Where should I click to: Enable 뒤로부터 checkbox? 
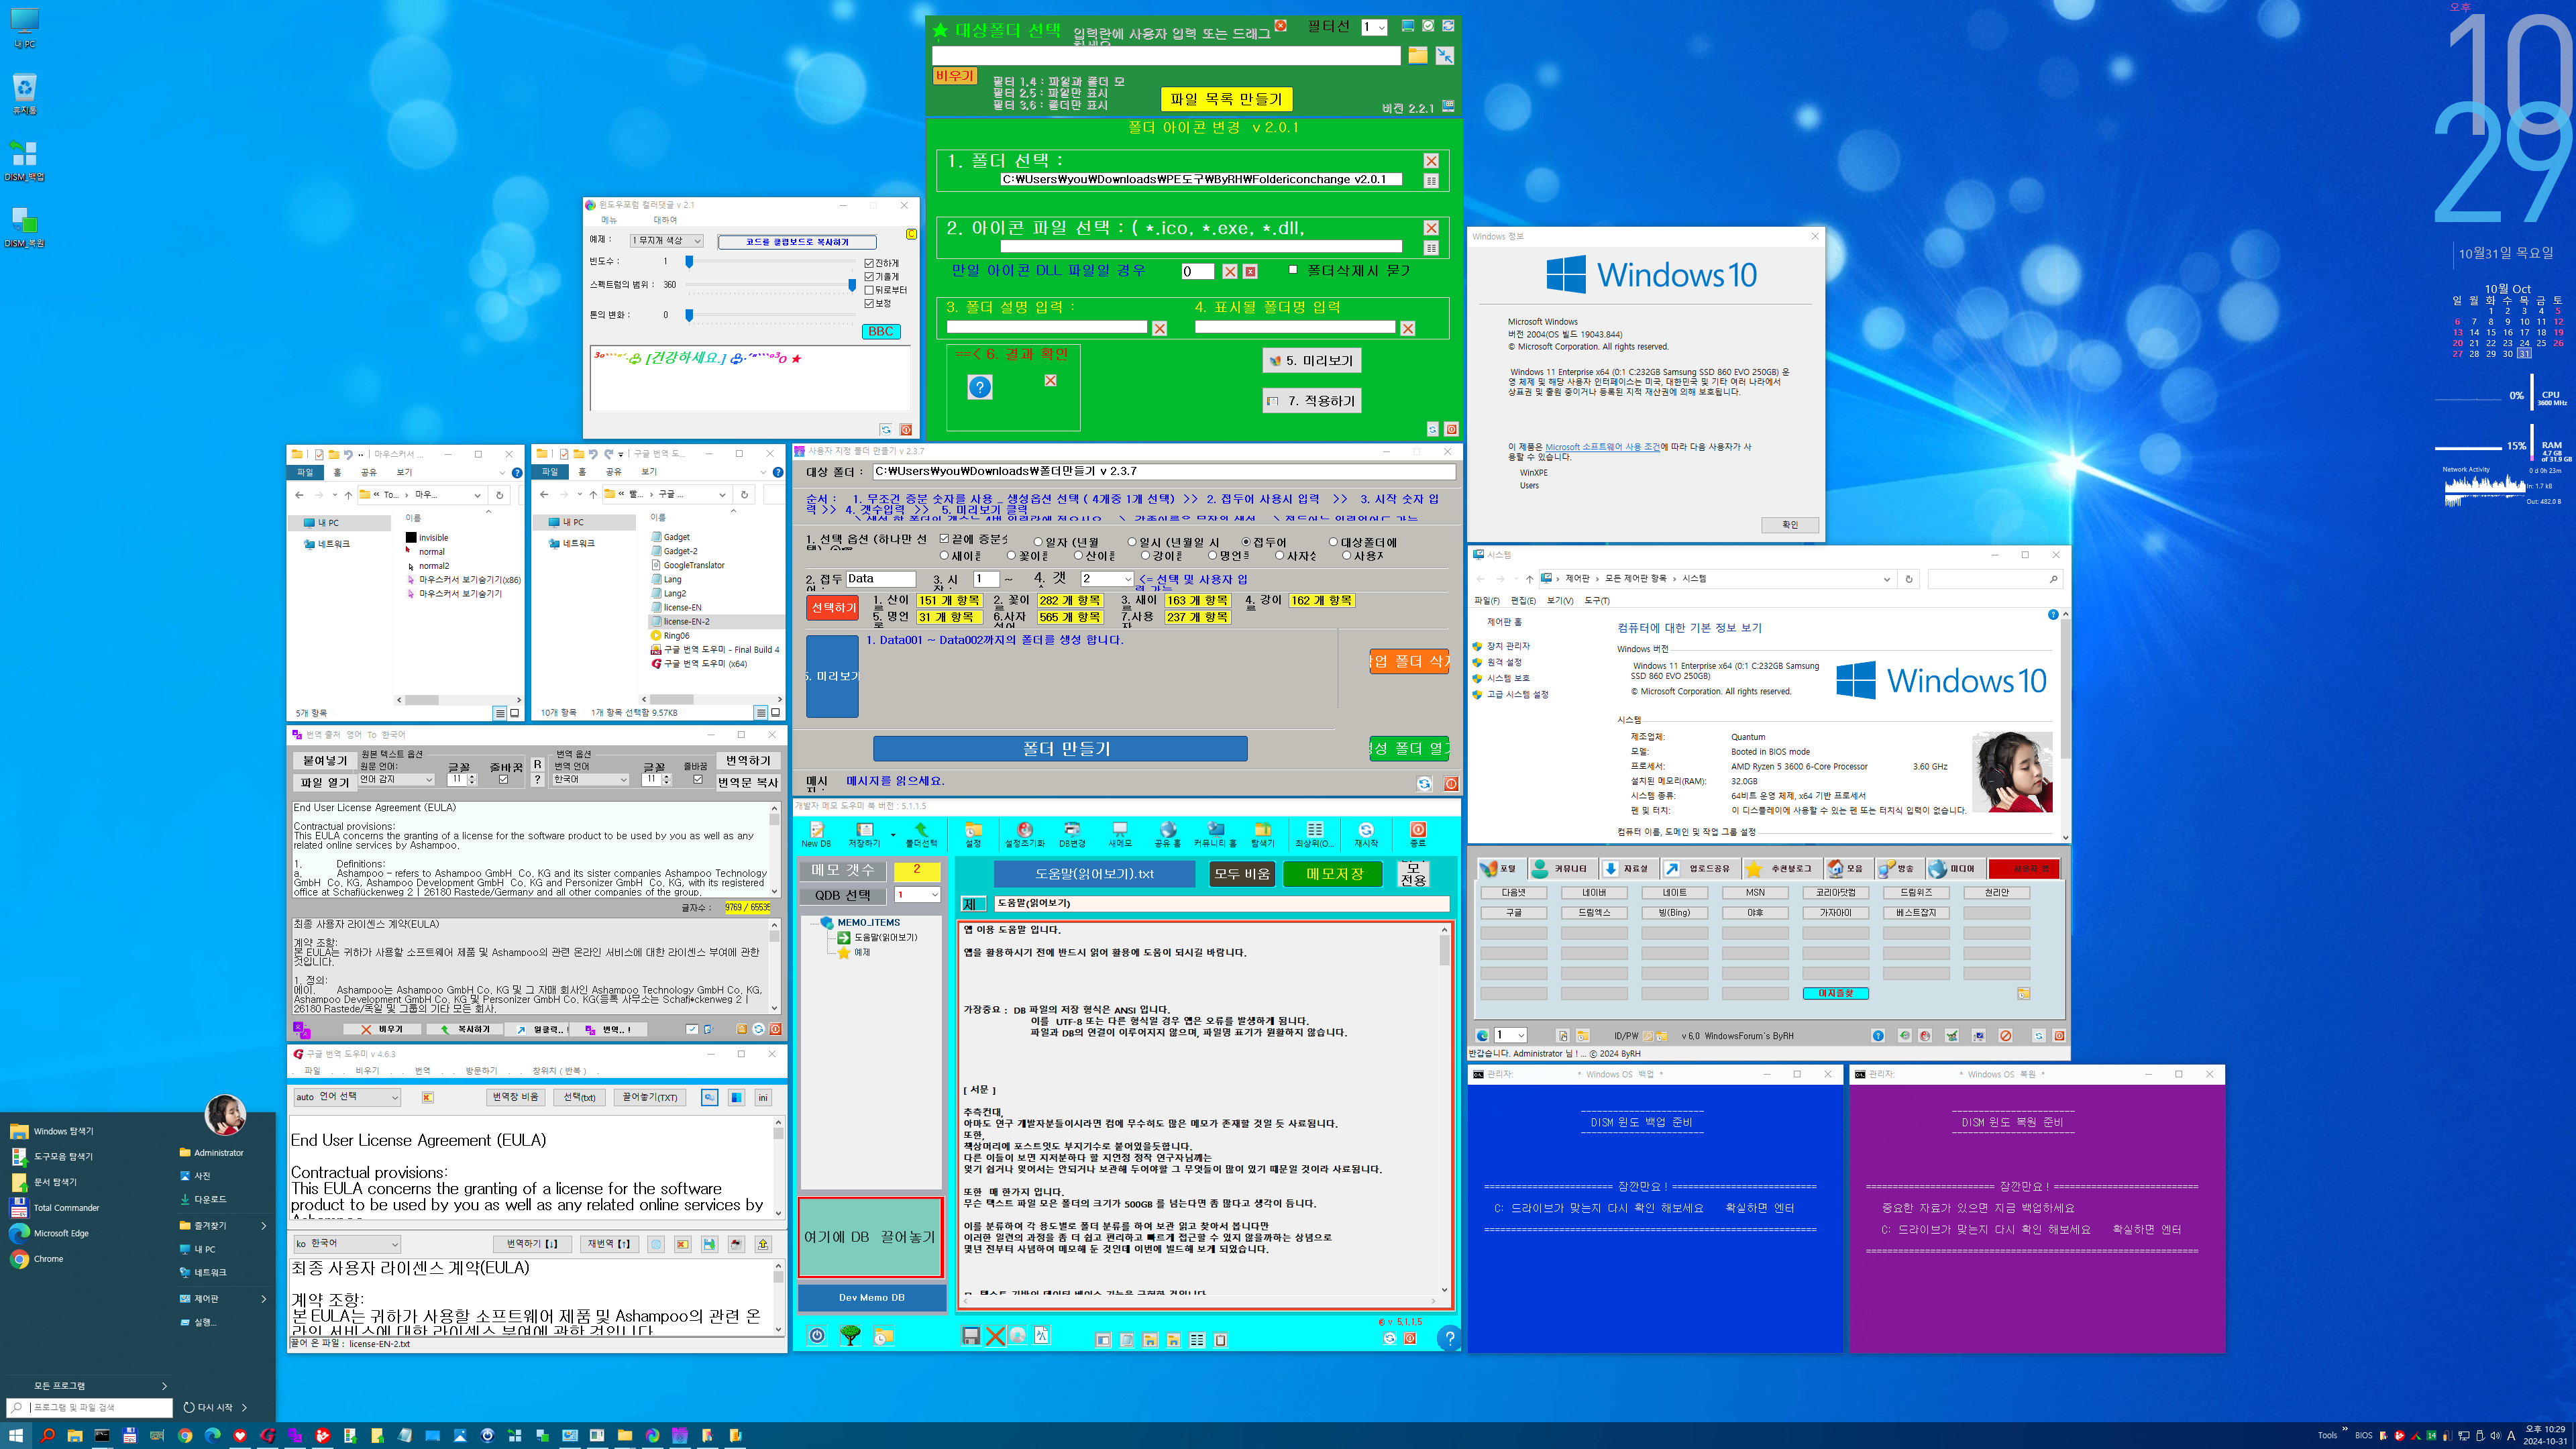click(869, 290)
